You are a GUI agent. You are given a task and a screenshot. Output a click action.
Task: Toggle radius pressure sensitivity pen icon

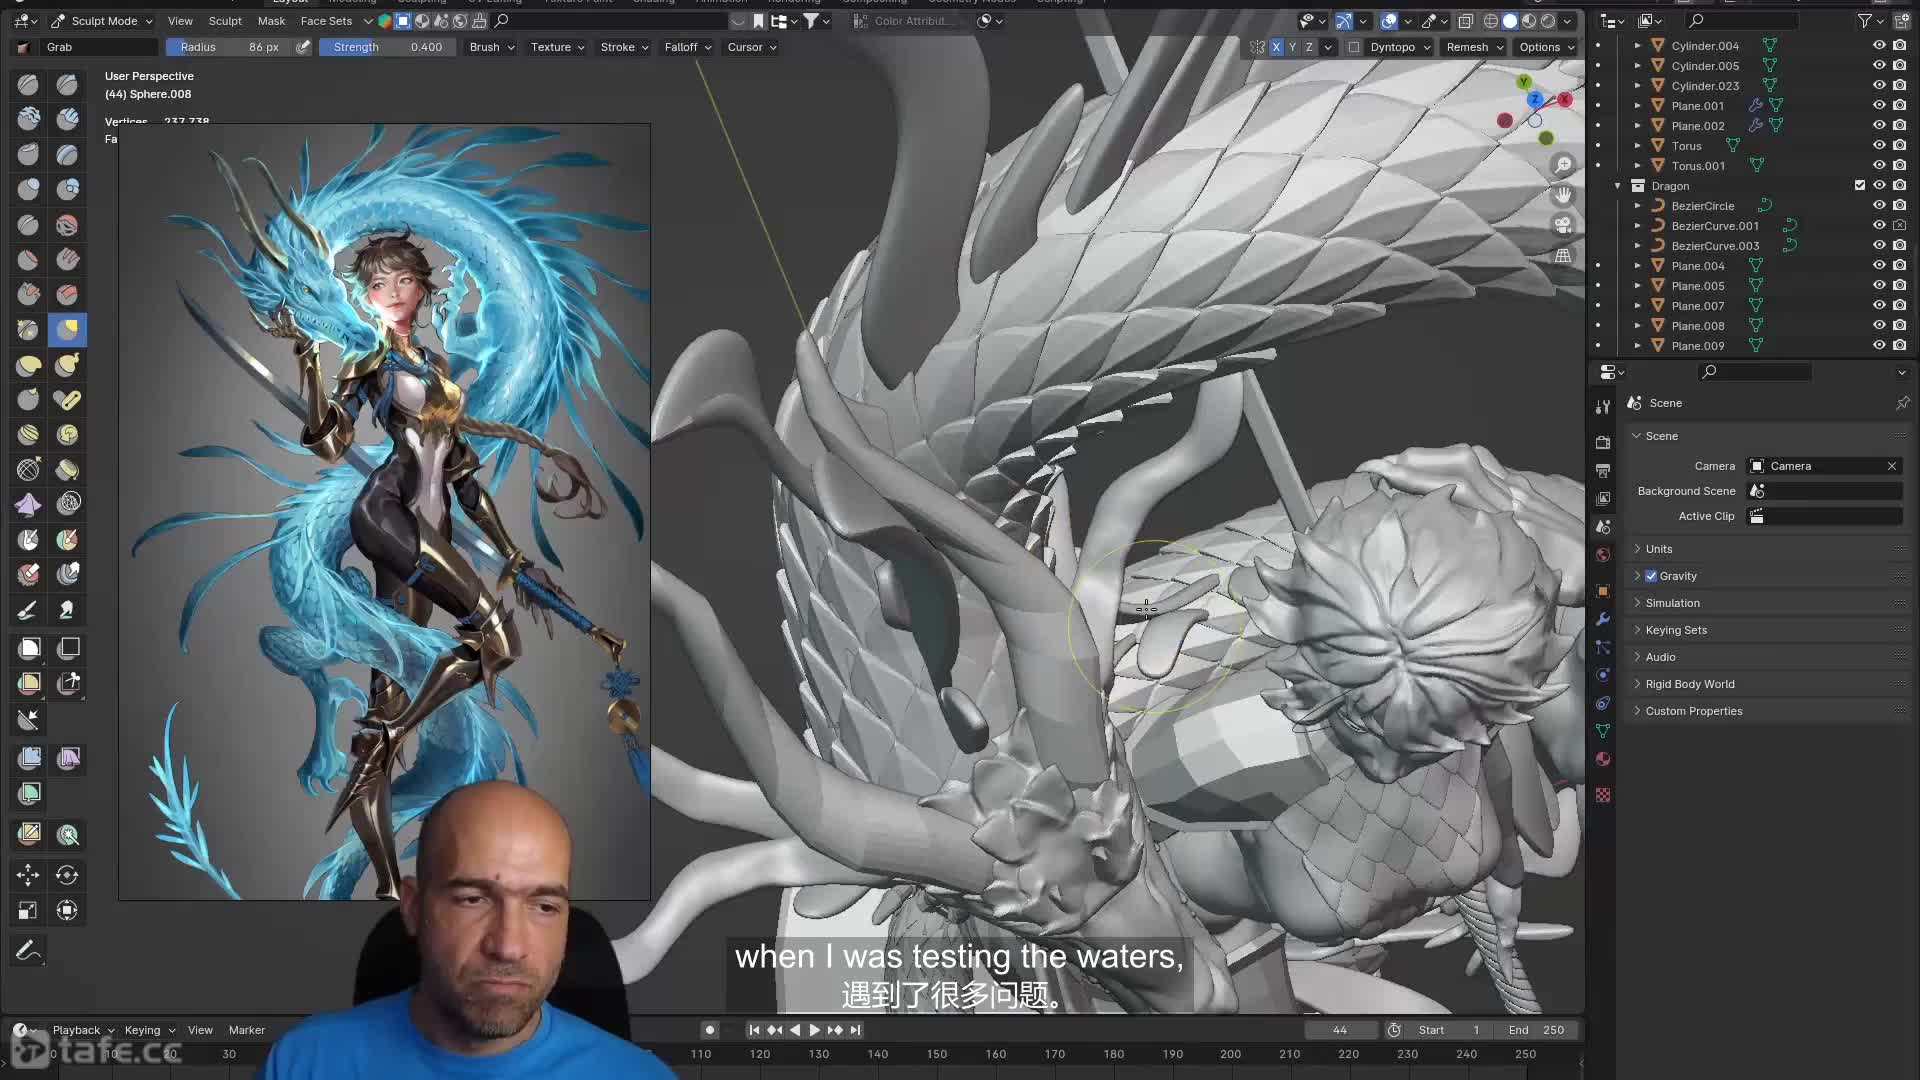click(x=303, y=47)
